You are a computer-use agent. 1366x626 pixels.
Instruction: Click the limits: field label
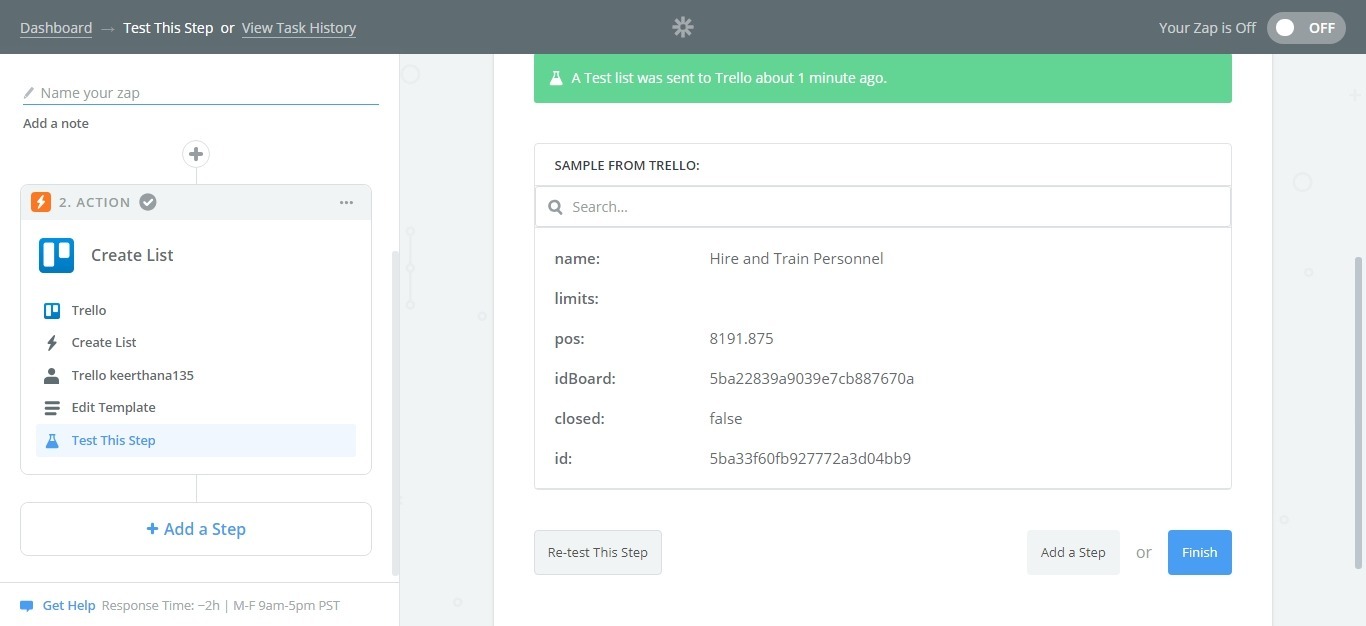tap(576, 298)
